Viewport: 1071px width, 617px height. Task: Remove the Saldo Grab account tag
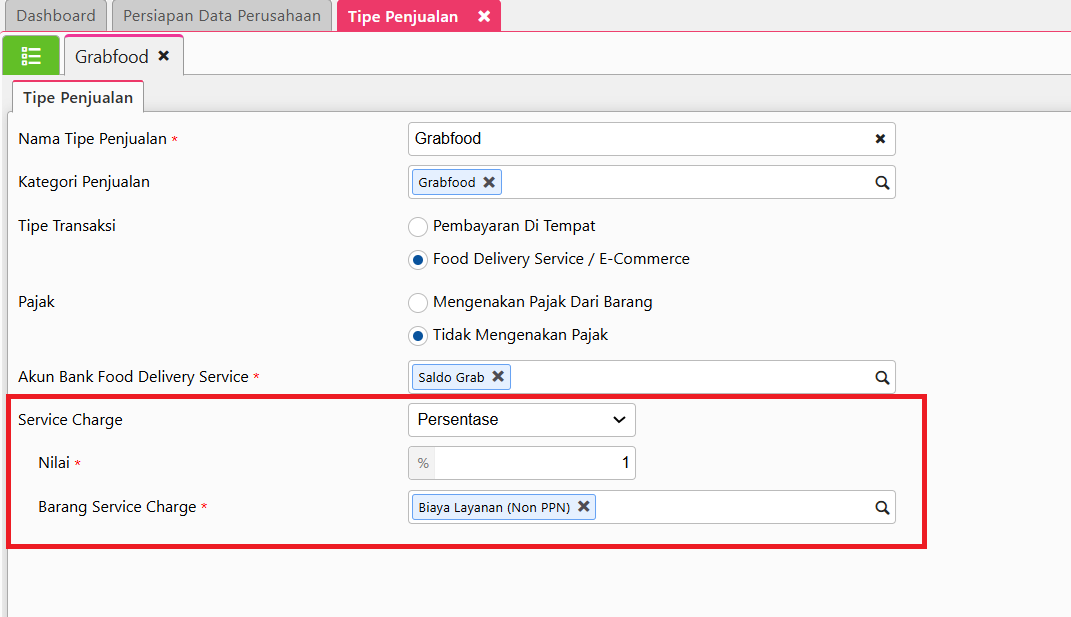coord(498,377)
